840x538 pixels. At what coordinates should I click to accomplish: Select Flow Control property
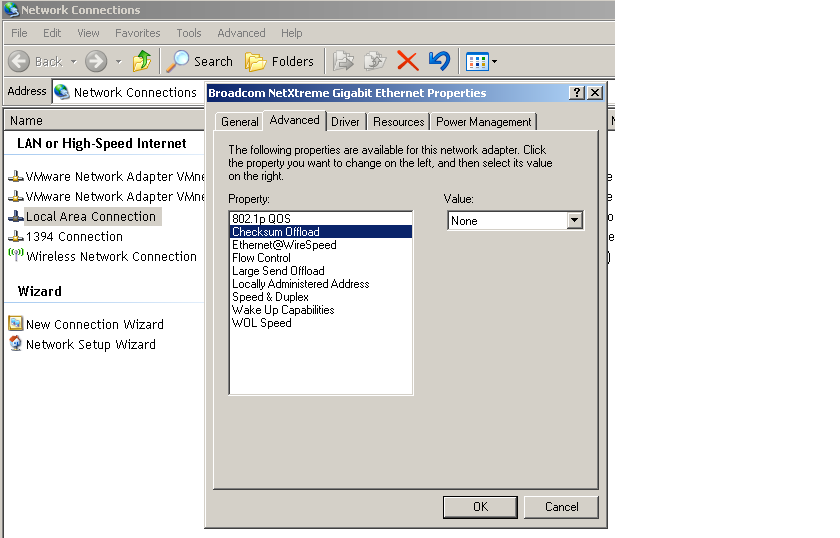[320, 258]
